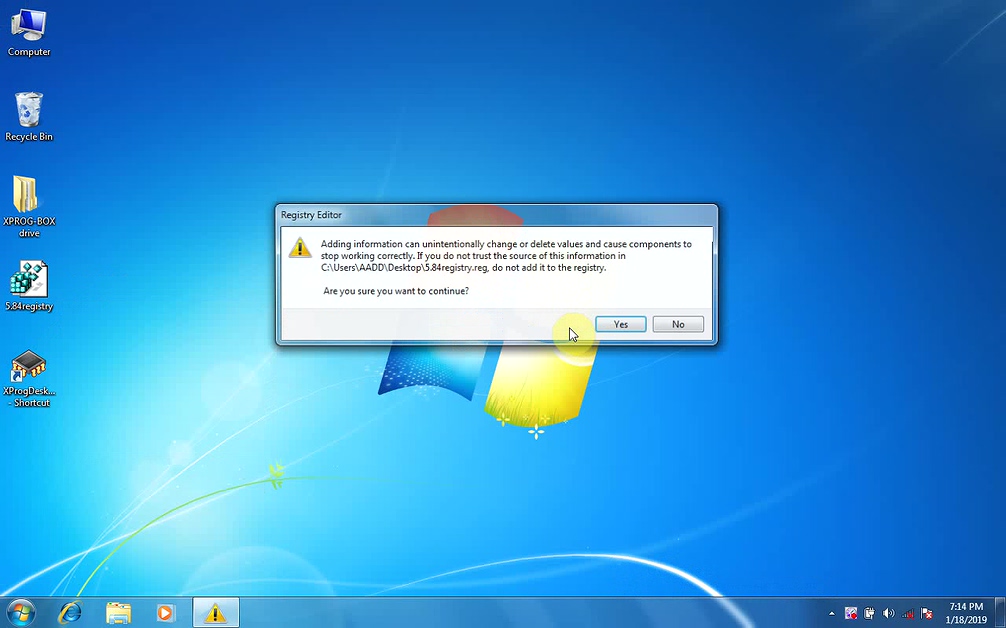Click the warning triangle in dialog
The width and height of the screenshot is (1006, 628).
point(300,248)
